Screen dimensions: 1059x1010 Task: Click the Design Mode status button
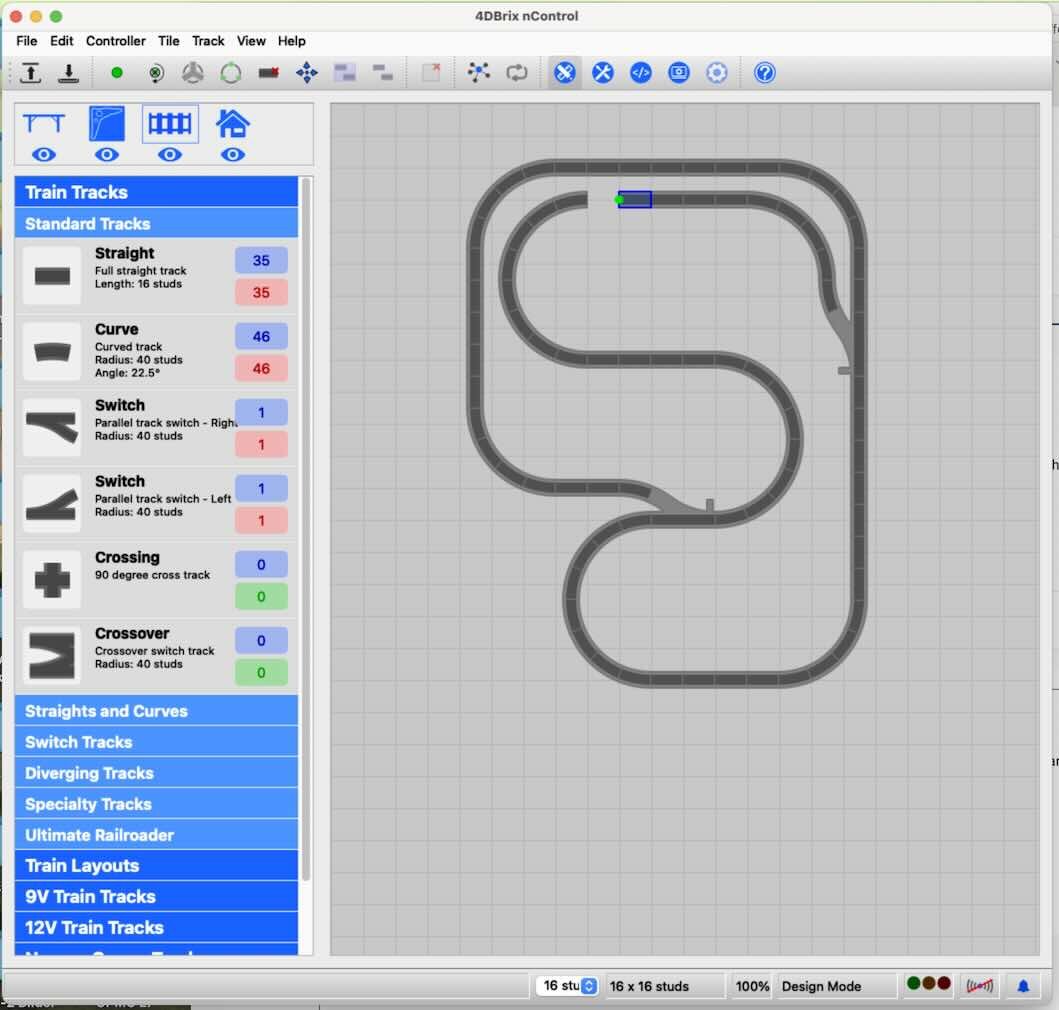click(x=821, y=986)
